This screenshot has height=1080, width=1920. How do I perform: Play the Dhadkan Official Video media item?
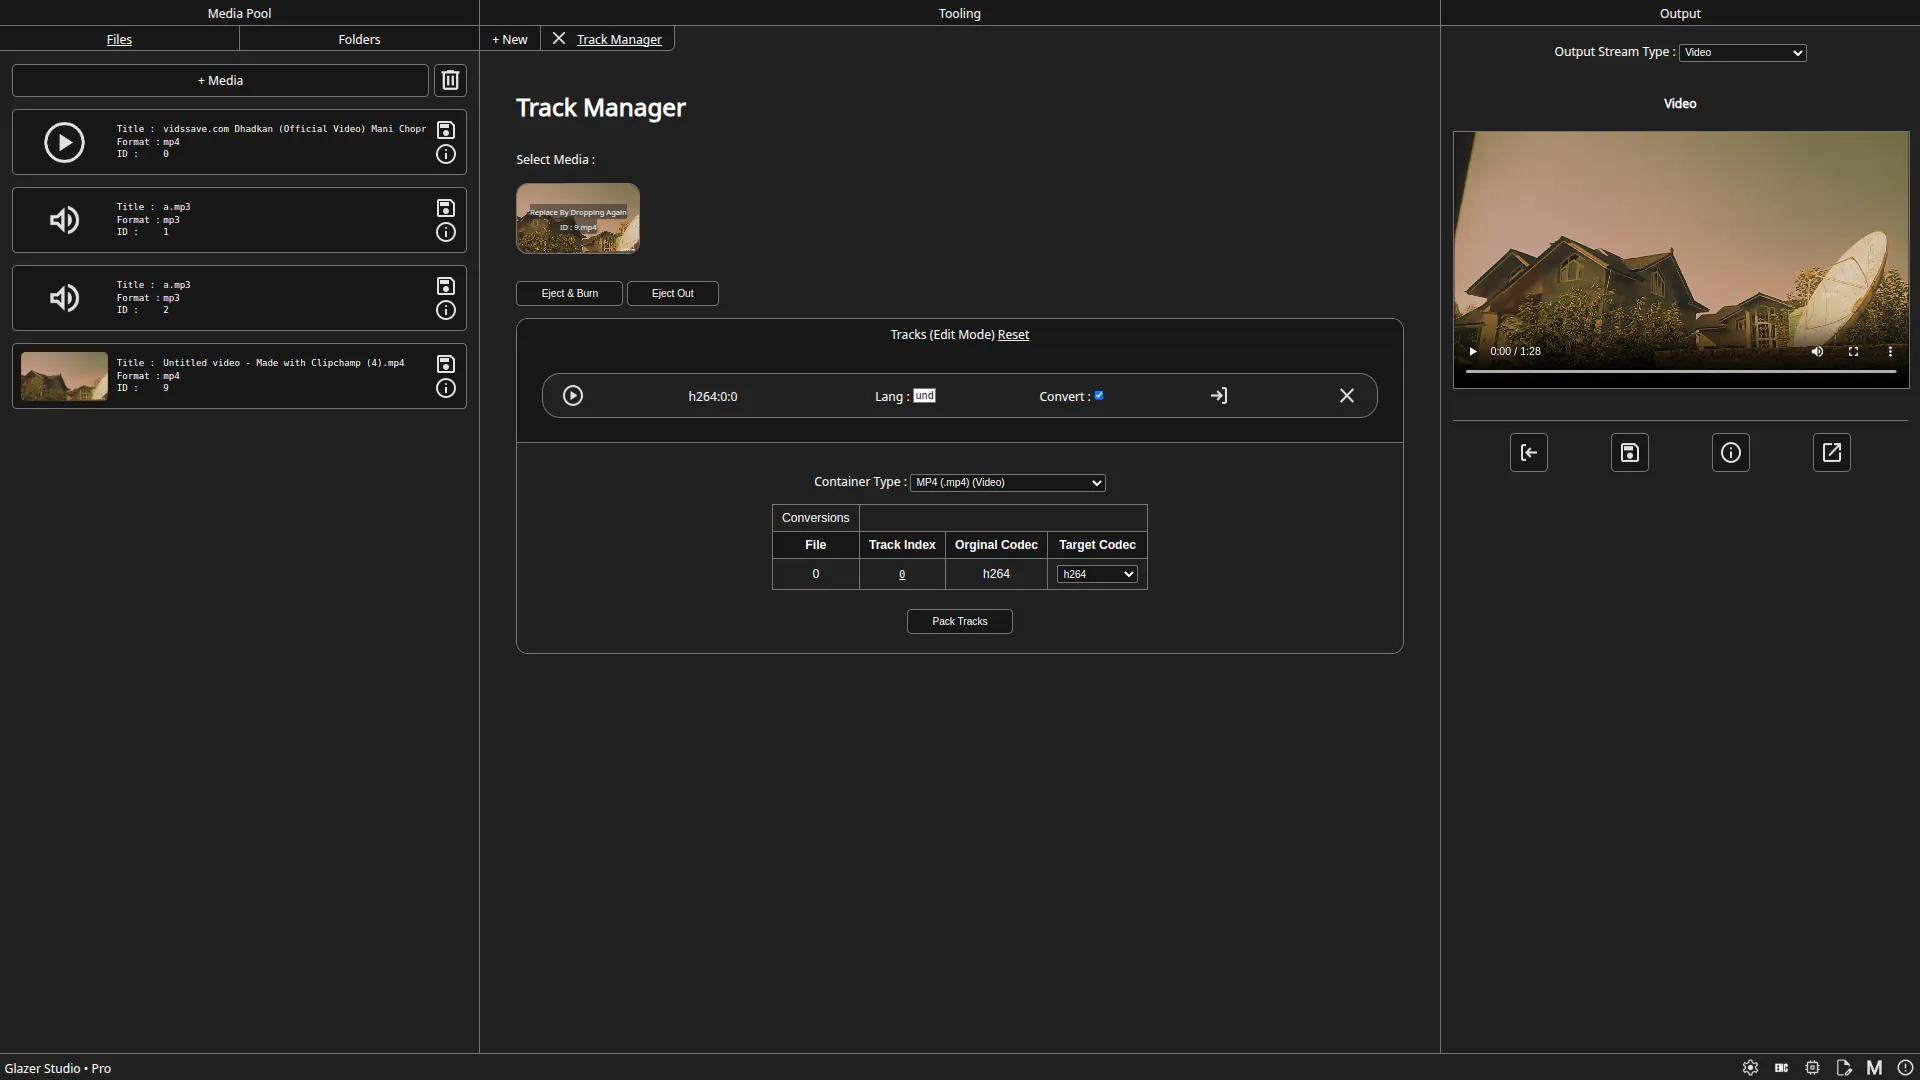tap(64, 142)
